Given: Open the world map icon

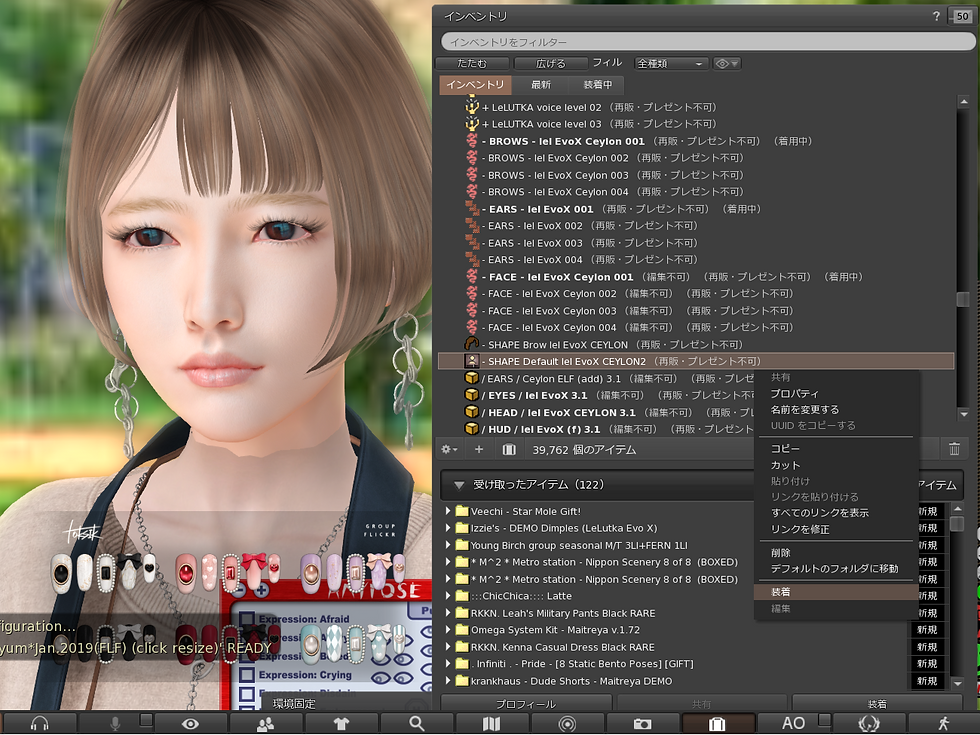Looking at the screenshot, I should [x=492, y=724].
